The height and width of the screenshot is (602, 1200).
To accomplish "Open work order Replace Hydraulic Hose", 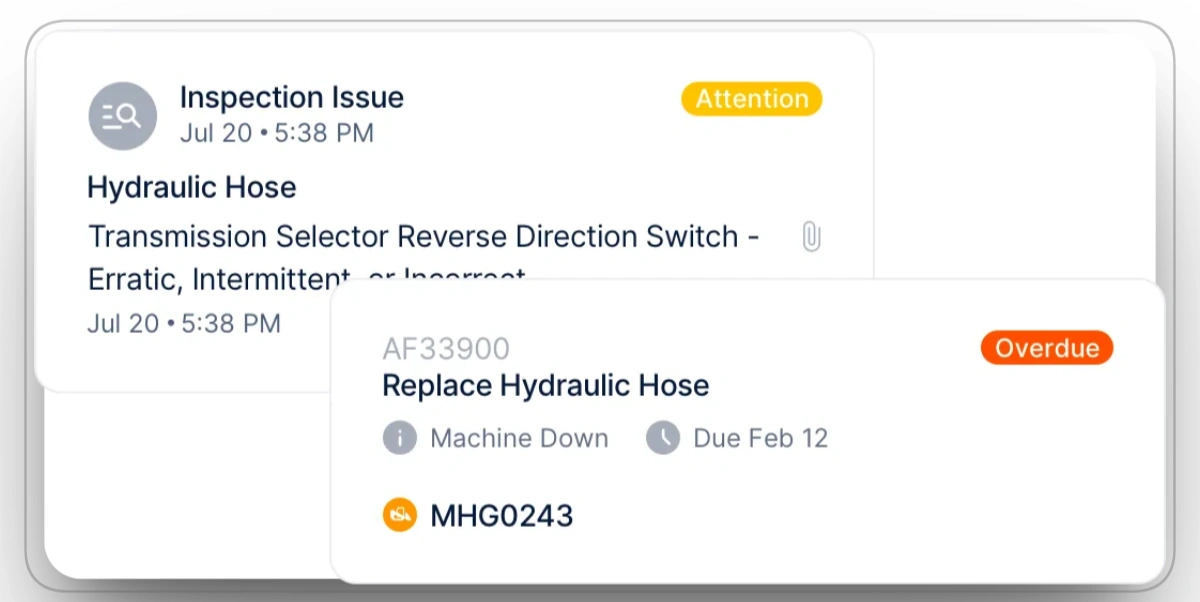I will [x=545, y=385].
